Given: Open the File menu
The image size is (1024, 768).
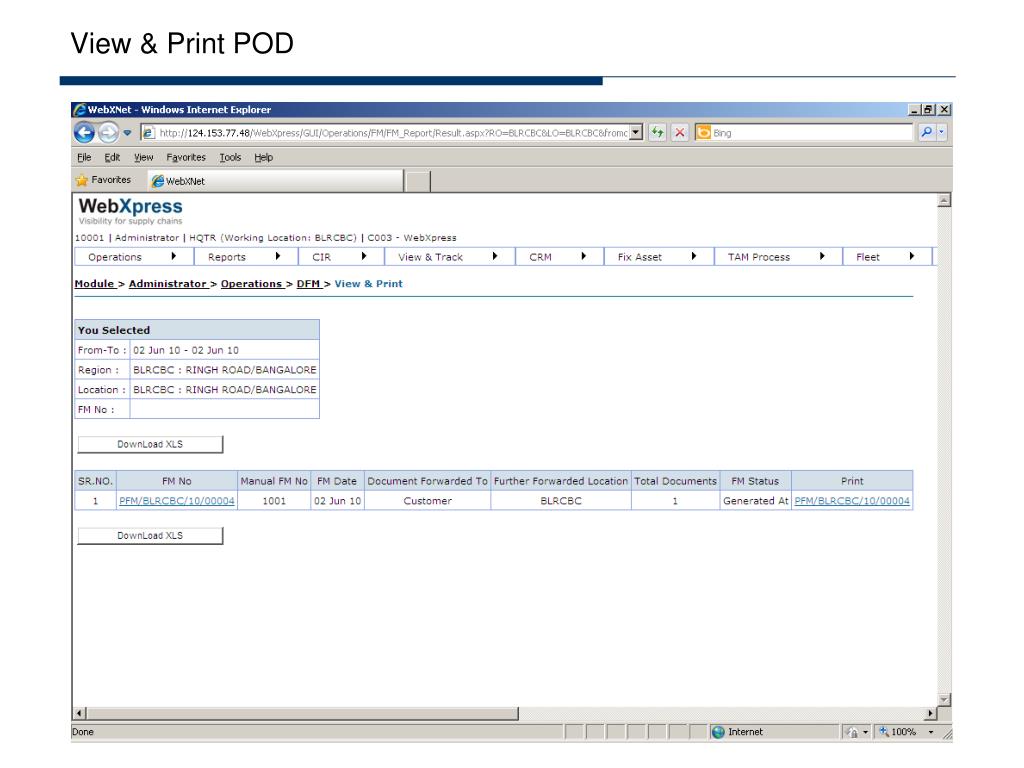Looking at the screenshot, I should click(x=84, y=157).
